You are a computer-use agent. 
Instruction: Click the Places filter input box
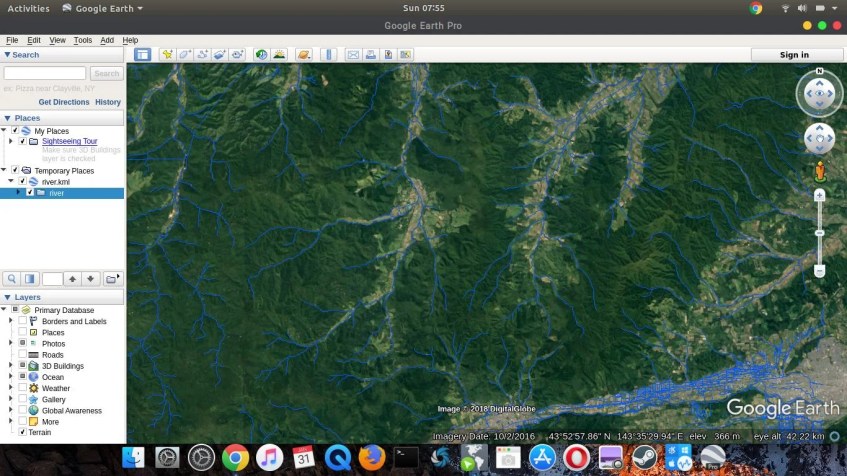[52, 279]
